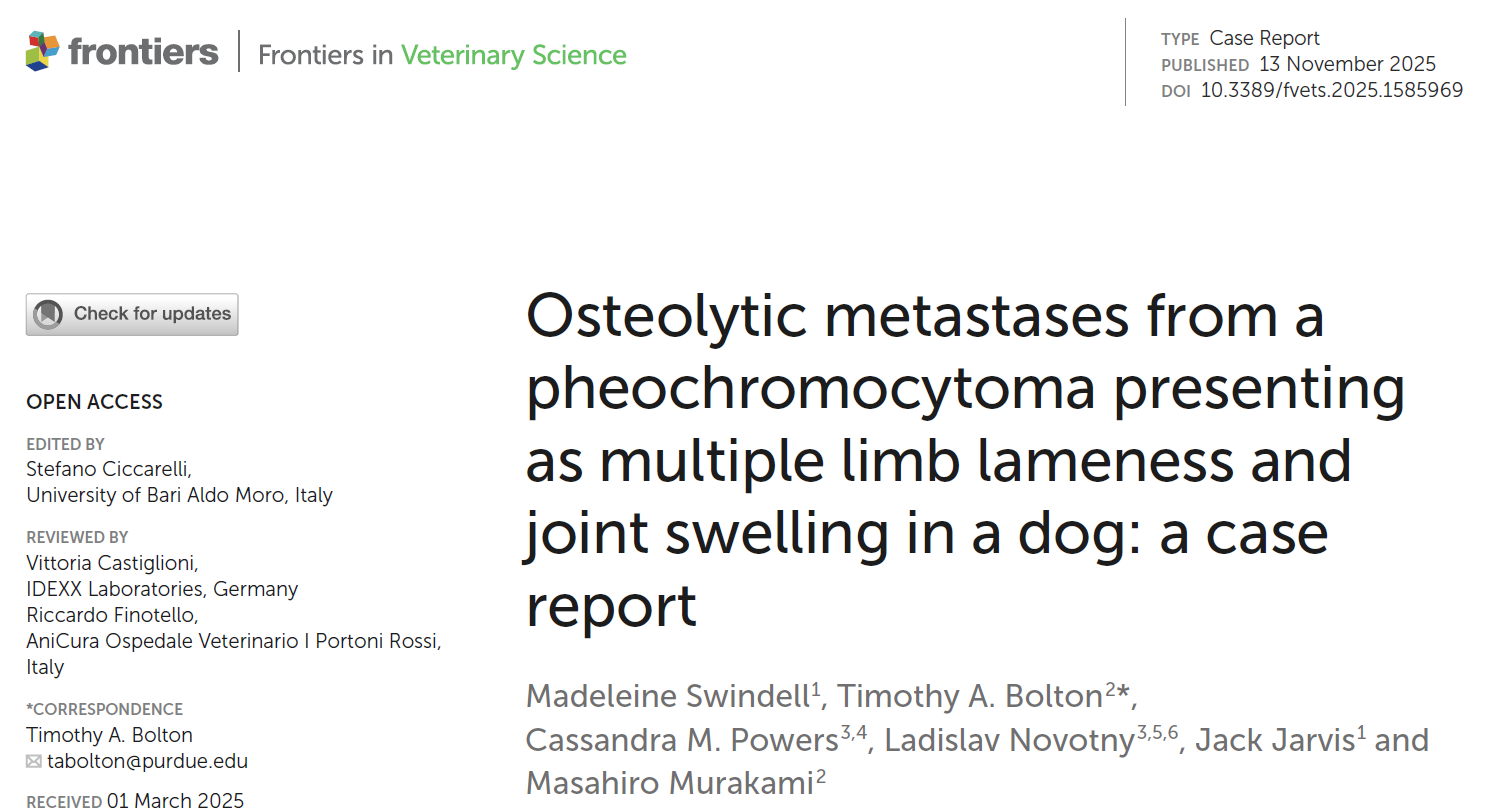Select author Madeleine Swindell

tap(667, 695)
